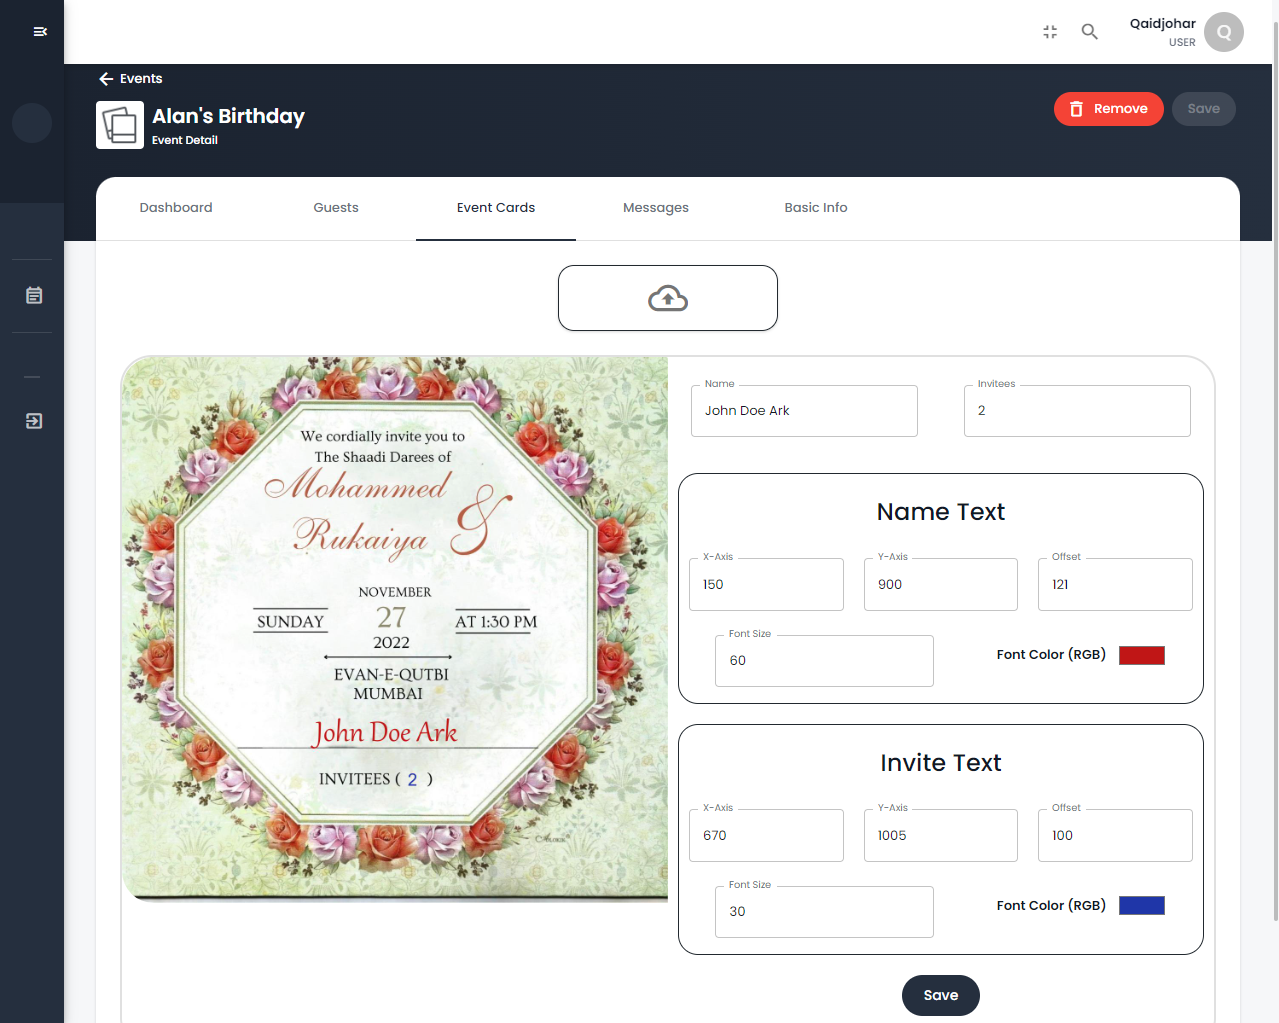Open search with the magnifier icon
Screen dimensions: 1279x1023
tap(1089, 31)
